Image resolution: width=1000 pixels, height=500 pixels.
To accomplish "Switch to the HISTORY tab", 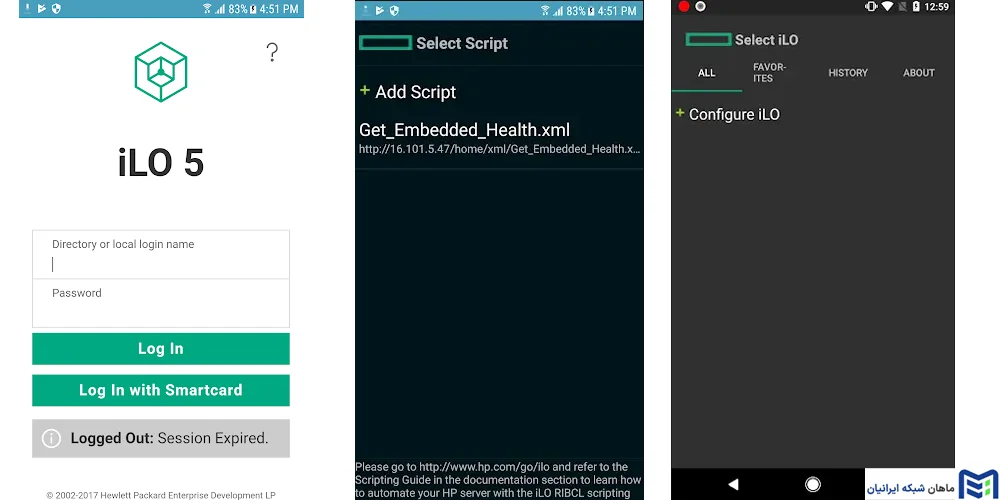I will click(x=848, y=73).
